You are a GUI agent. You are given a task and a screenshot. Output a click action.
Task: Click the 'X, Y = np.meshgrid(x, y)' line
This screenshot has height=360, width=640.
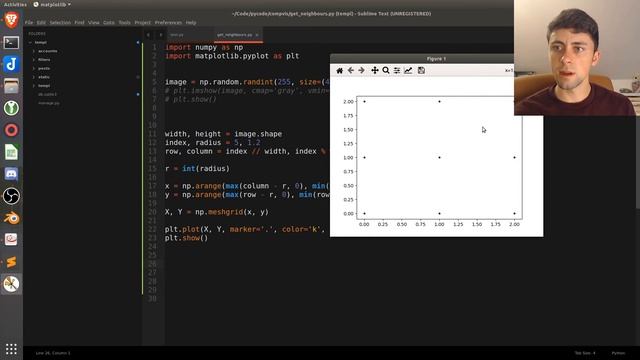[x=216, y=212]
